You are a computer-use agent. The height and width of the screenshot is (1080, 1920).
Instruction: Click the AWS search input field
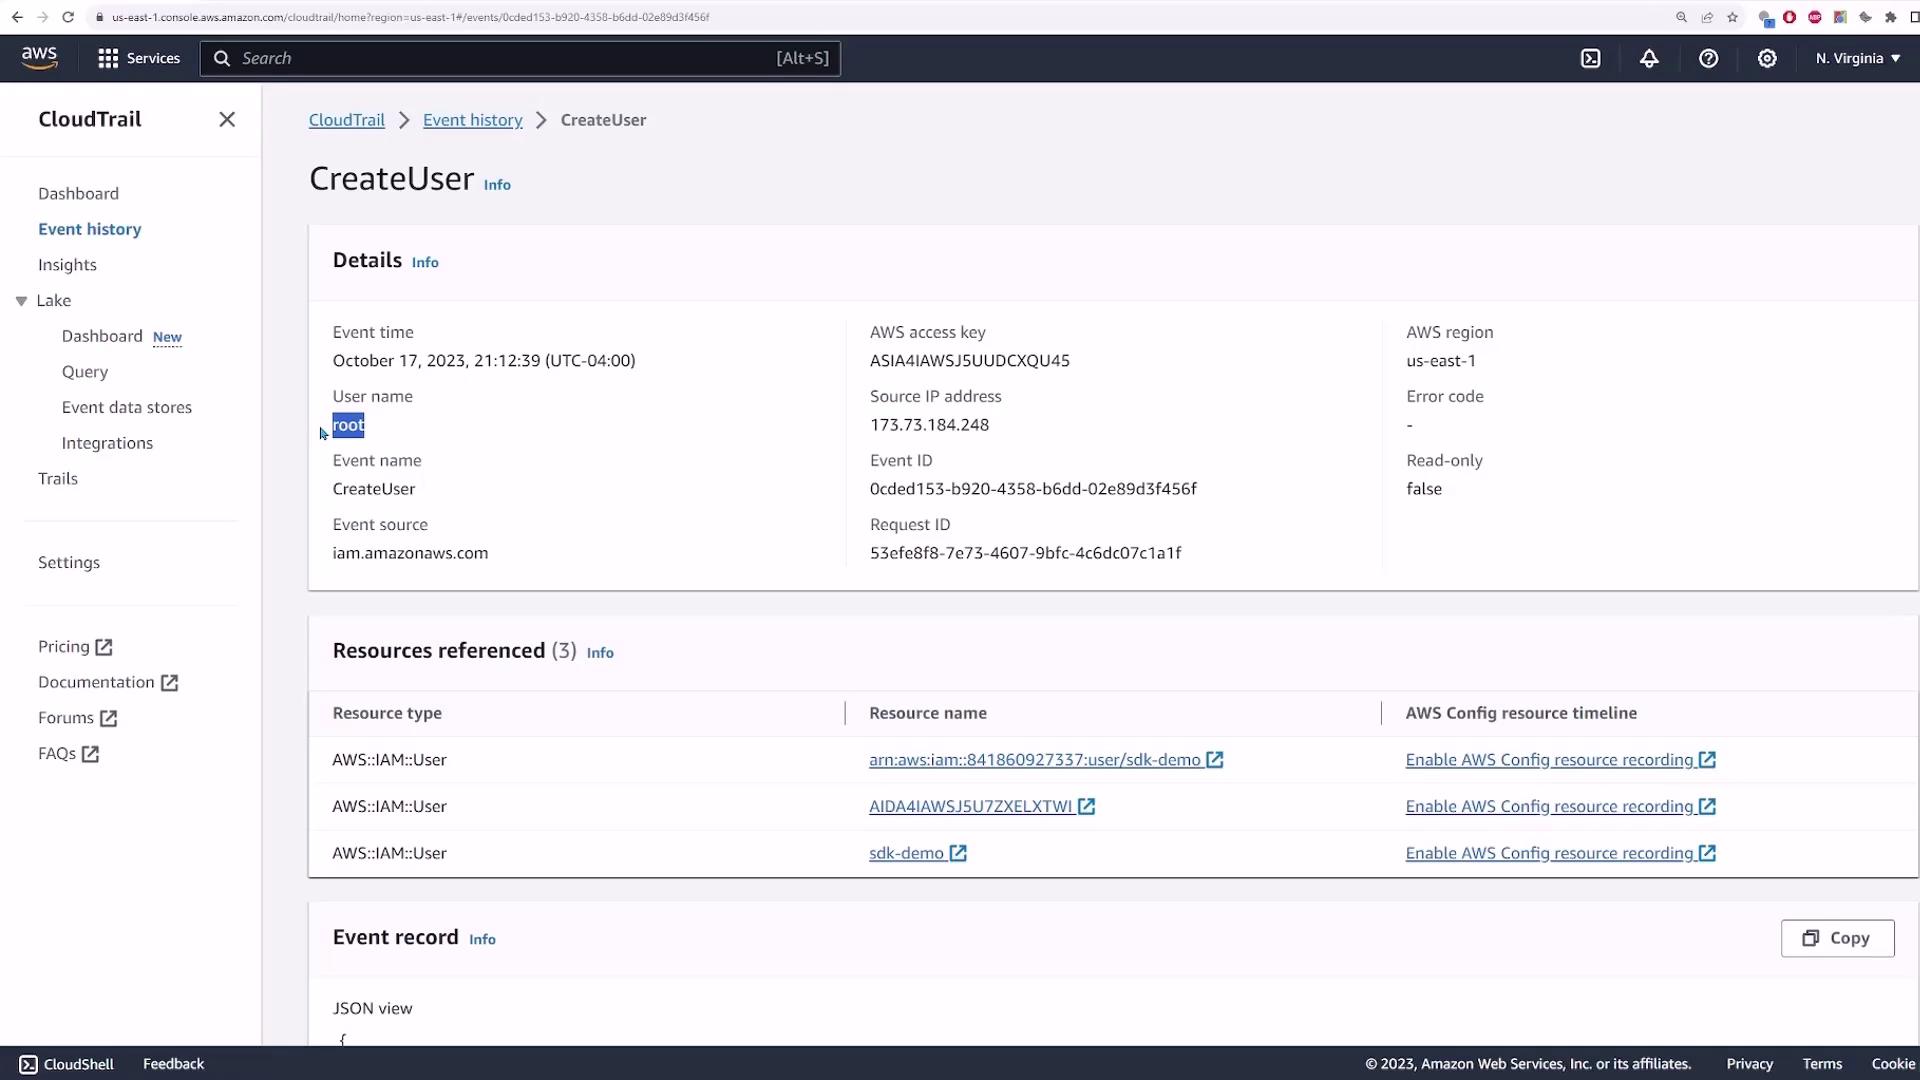click(x=520, y=59)
